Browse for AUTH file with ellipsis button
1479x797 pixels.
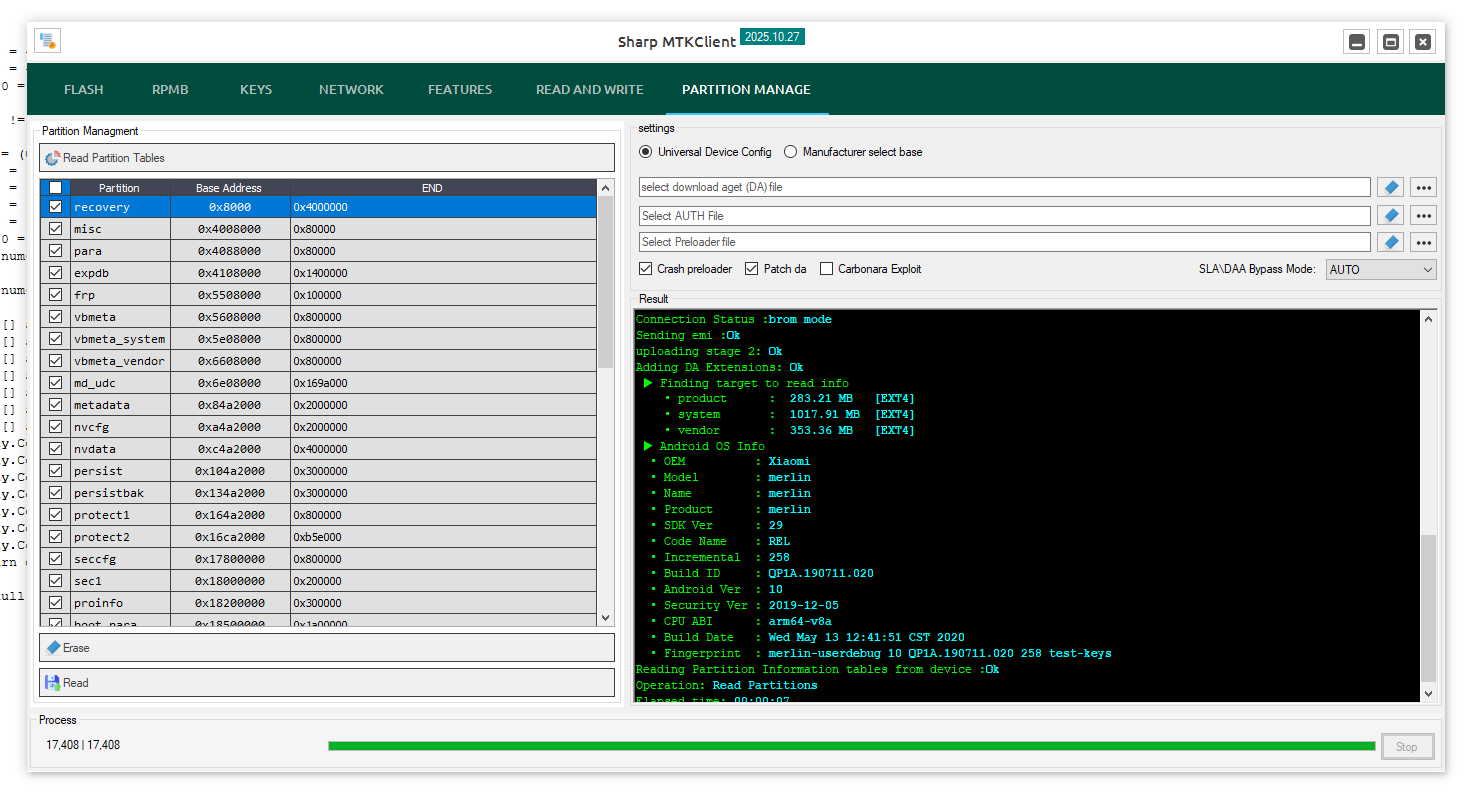(1423, 216)
